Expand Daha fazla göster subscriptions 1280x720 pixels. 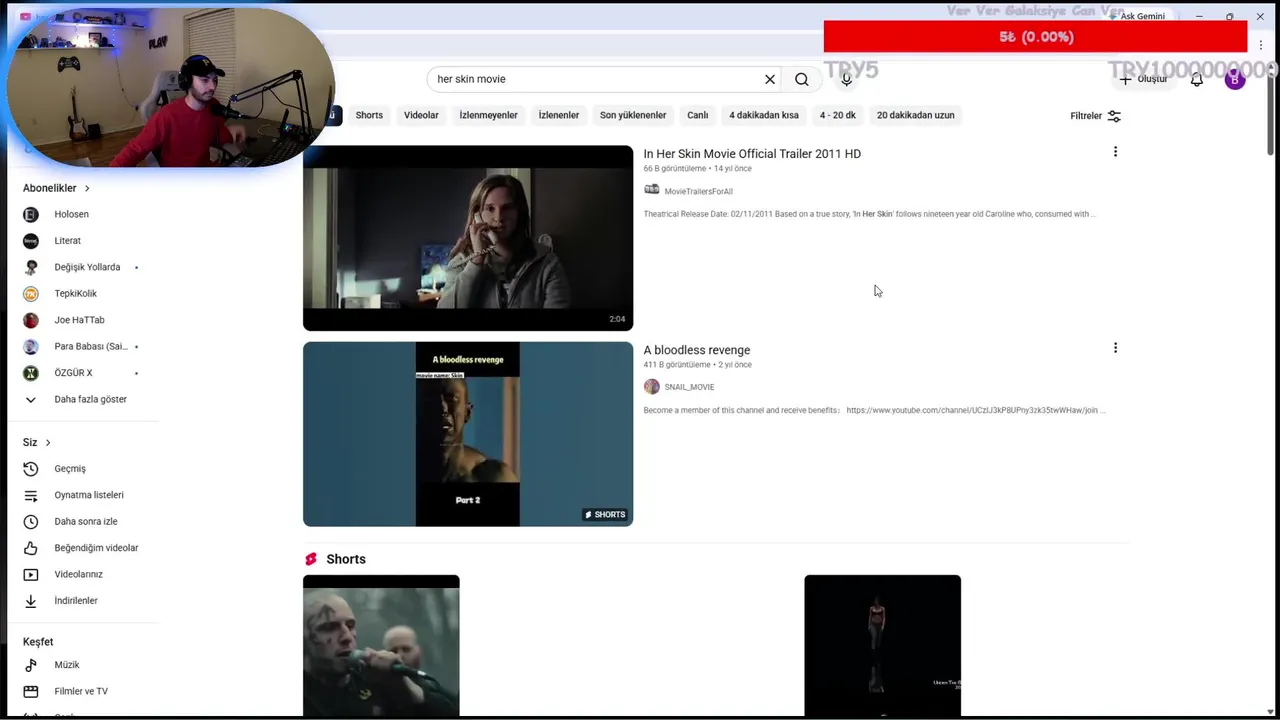point(75,399)
